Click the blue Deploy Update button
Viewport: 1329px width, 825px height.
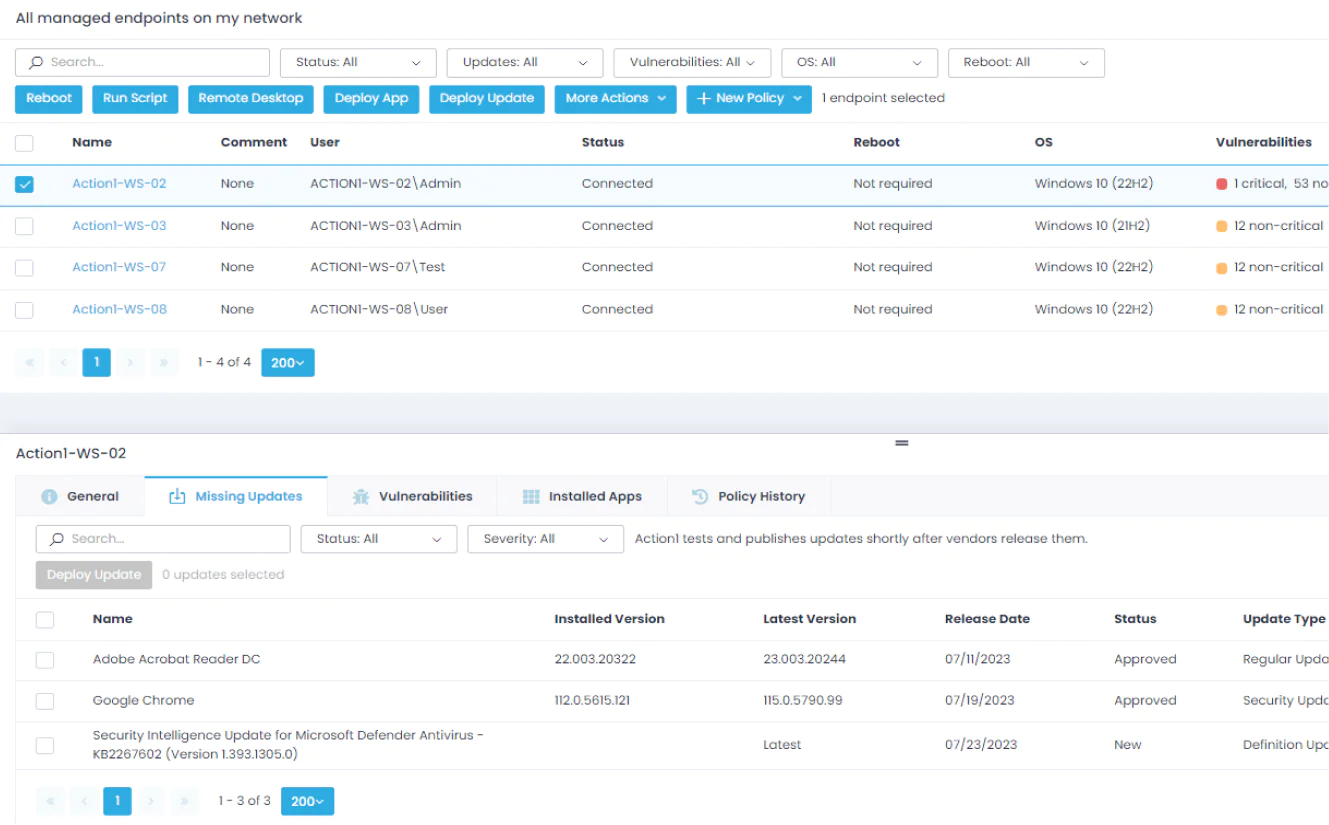487,99
